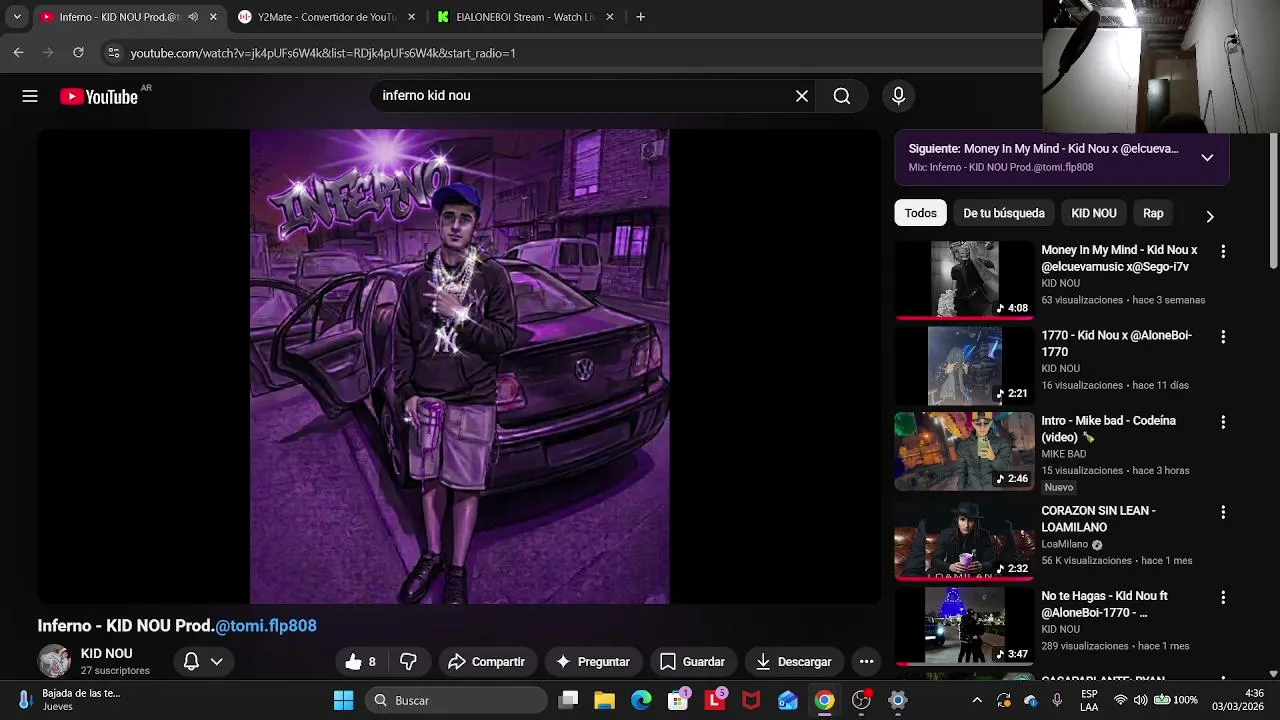Screen dimensions: 1280x720
Task: Show more filter chips with right arrow
Action: tap(1210, 216)
